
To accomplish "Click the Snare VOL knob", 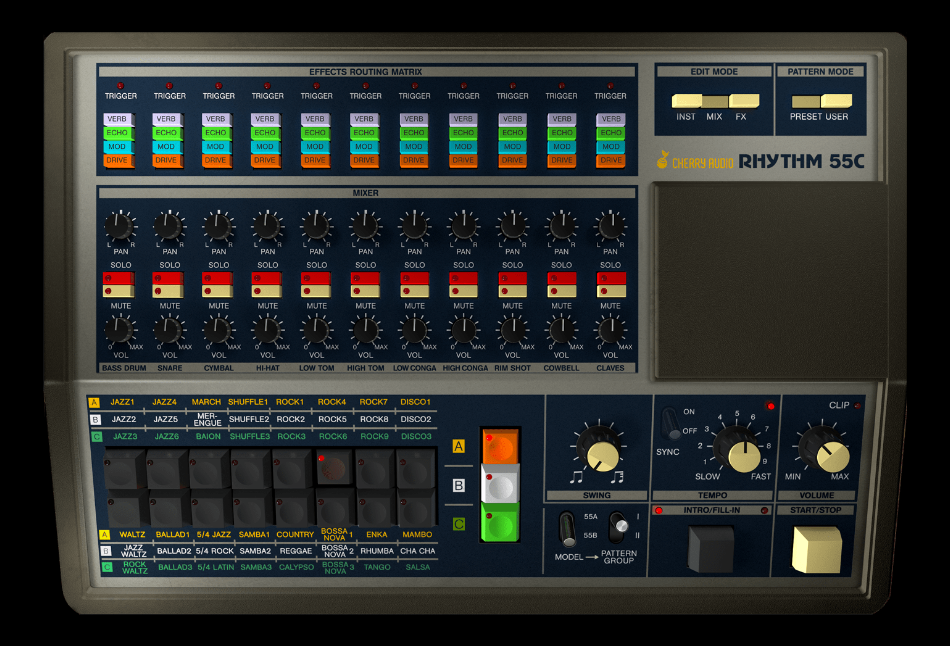I will coord(168,330).
